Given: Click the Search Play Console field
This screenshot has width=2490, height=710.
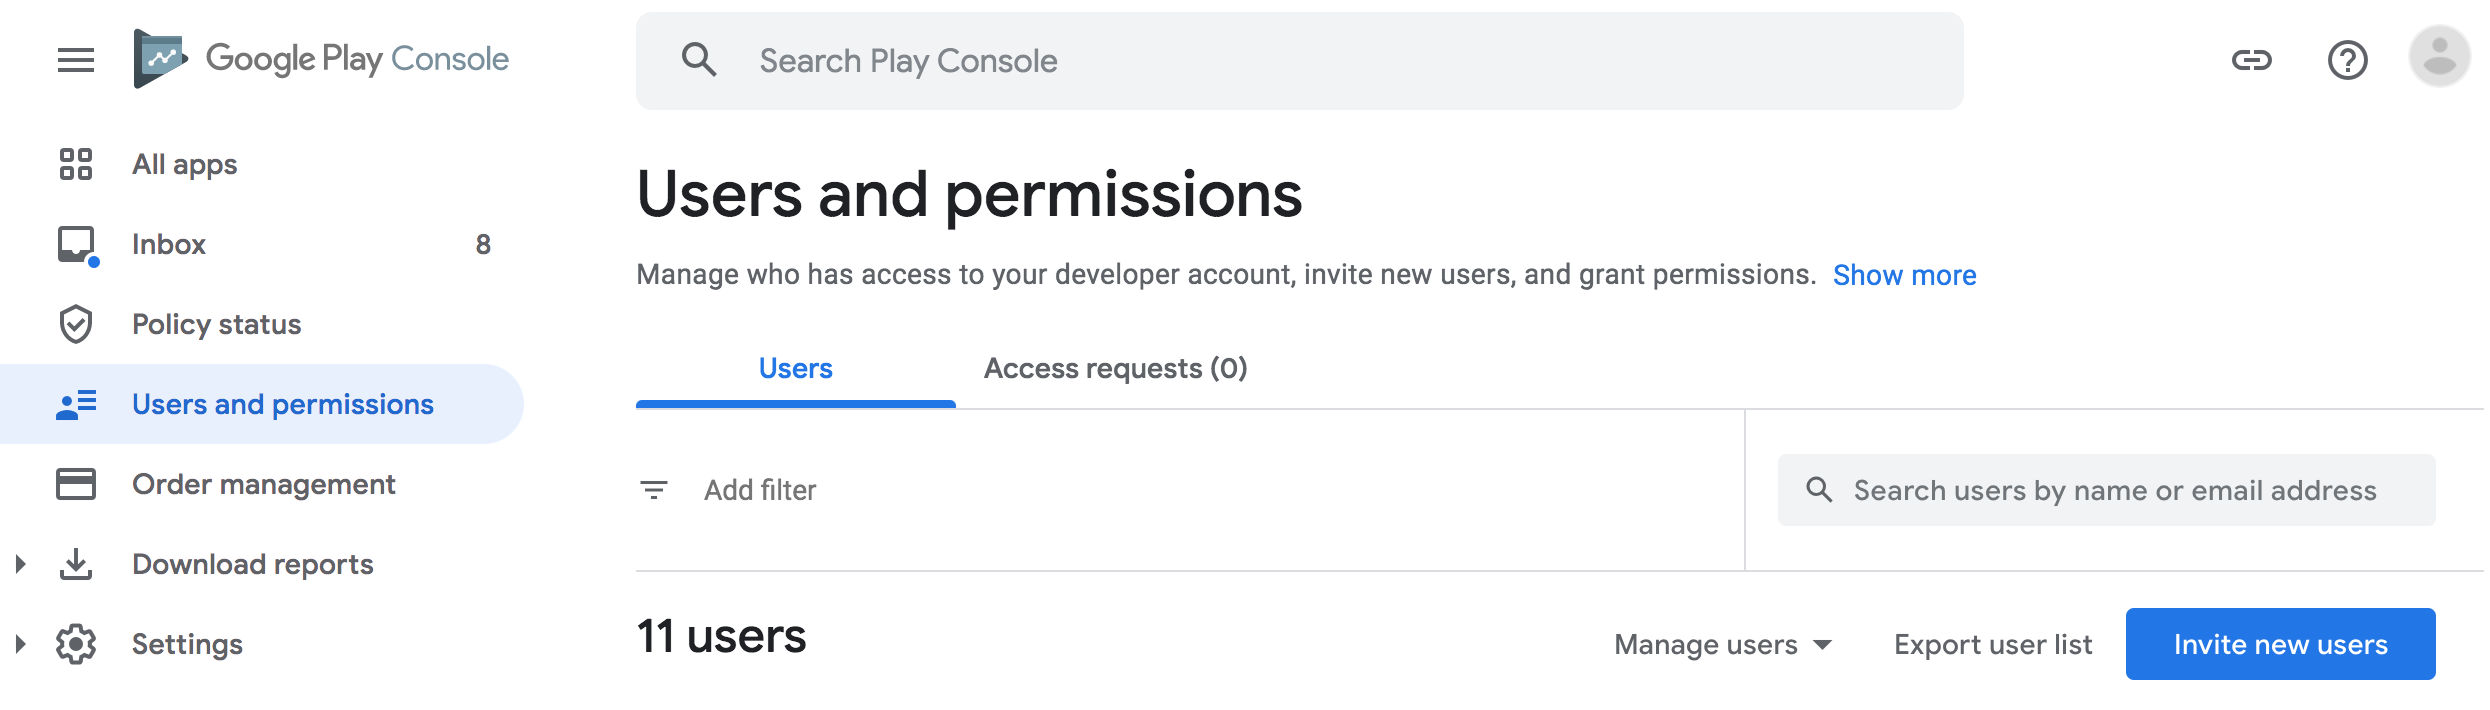Looking at the screenshot, I should (x=1300, y=61).
